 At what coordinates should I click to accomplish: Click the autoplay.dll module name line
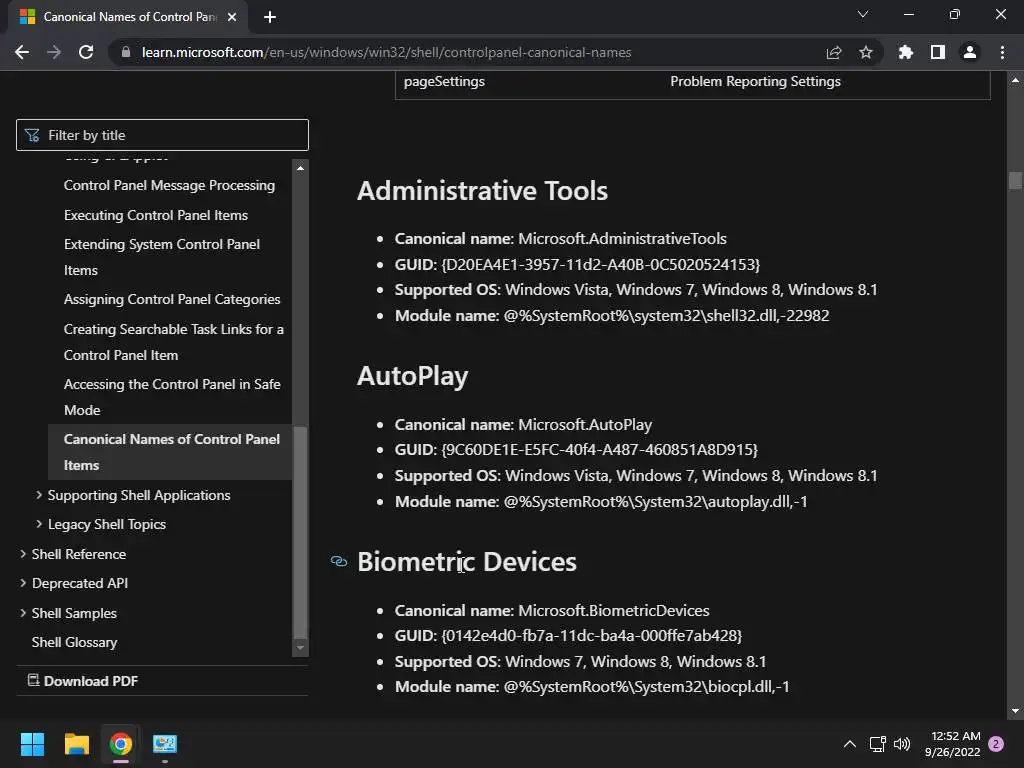[x=601, y=502]
